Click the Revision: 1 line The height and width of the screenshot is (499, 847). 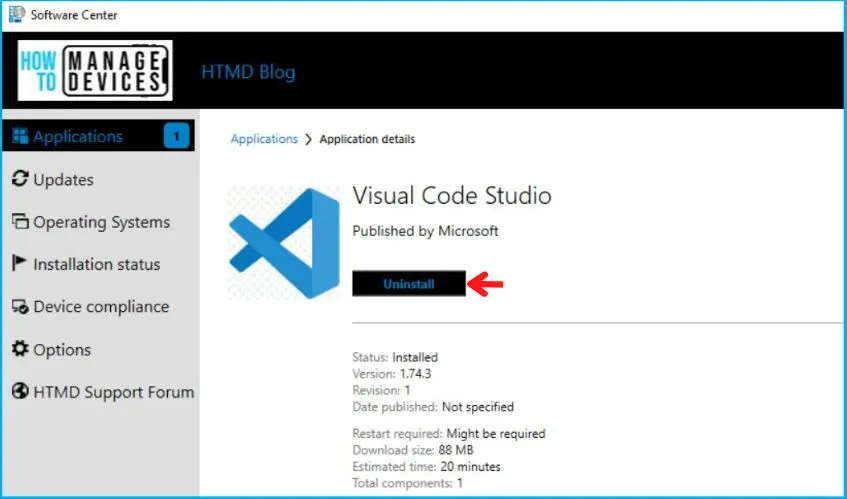(x=381, y=390)
